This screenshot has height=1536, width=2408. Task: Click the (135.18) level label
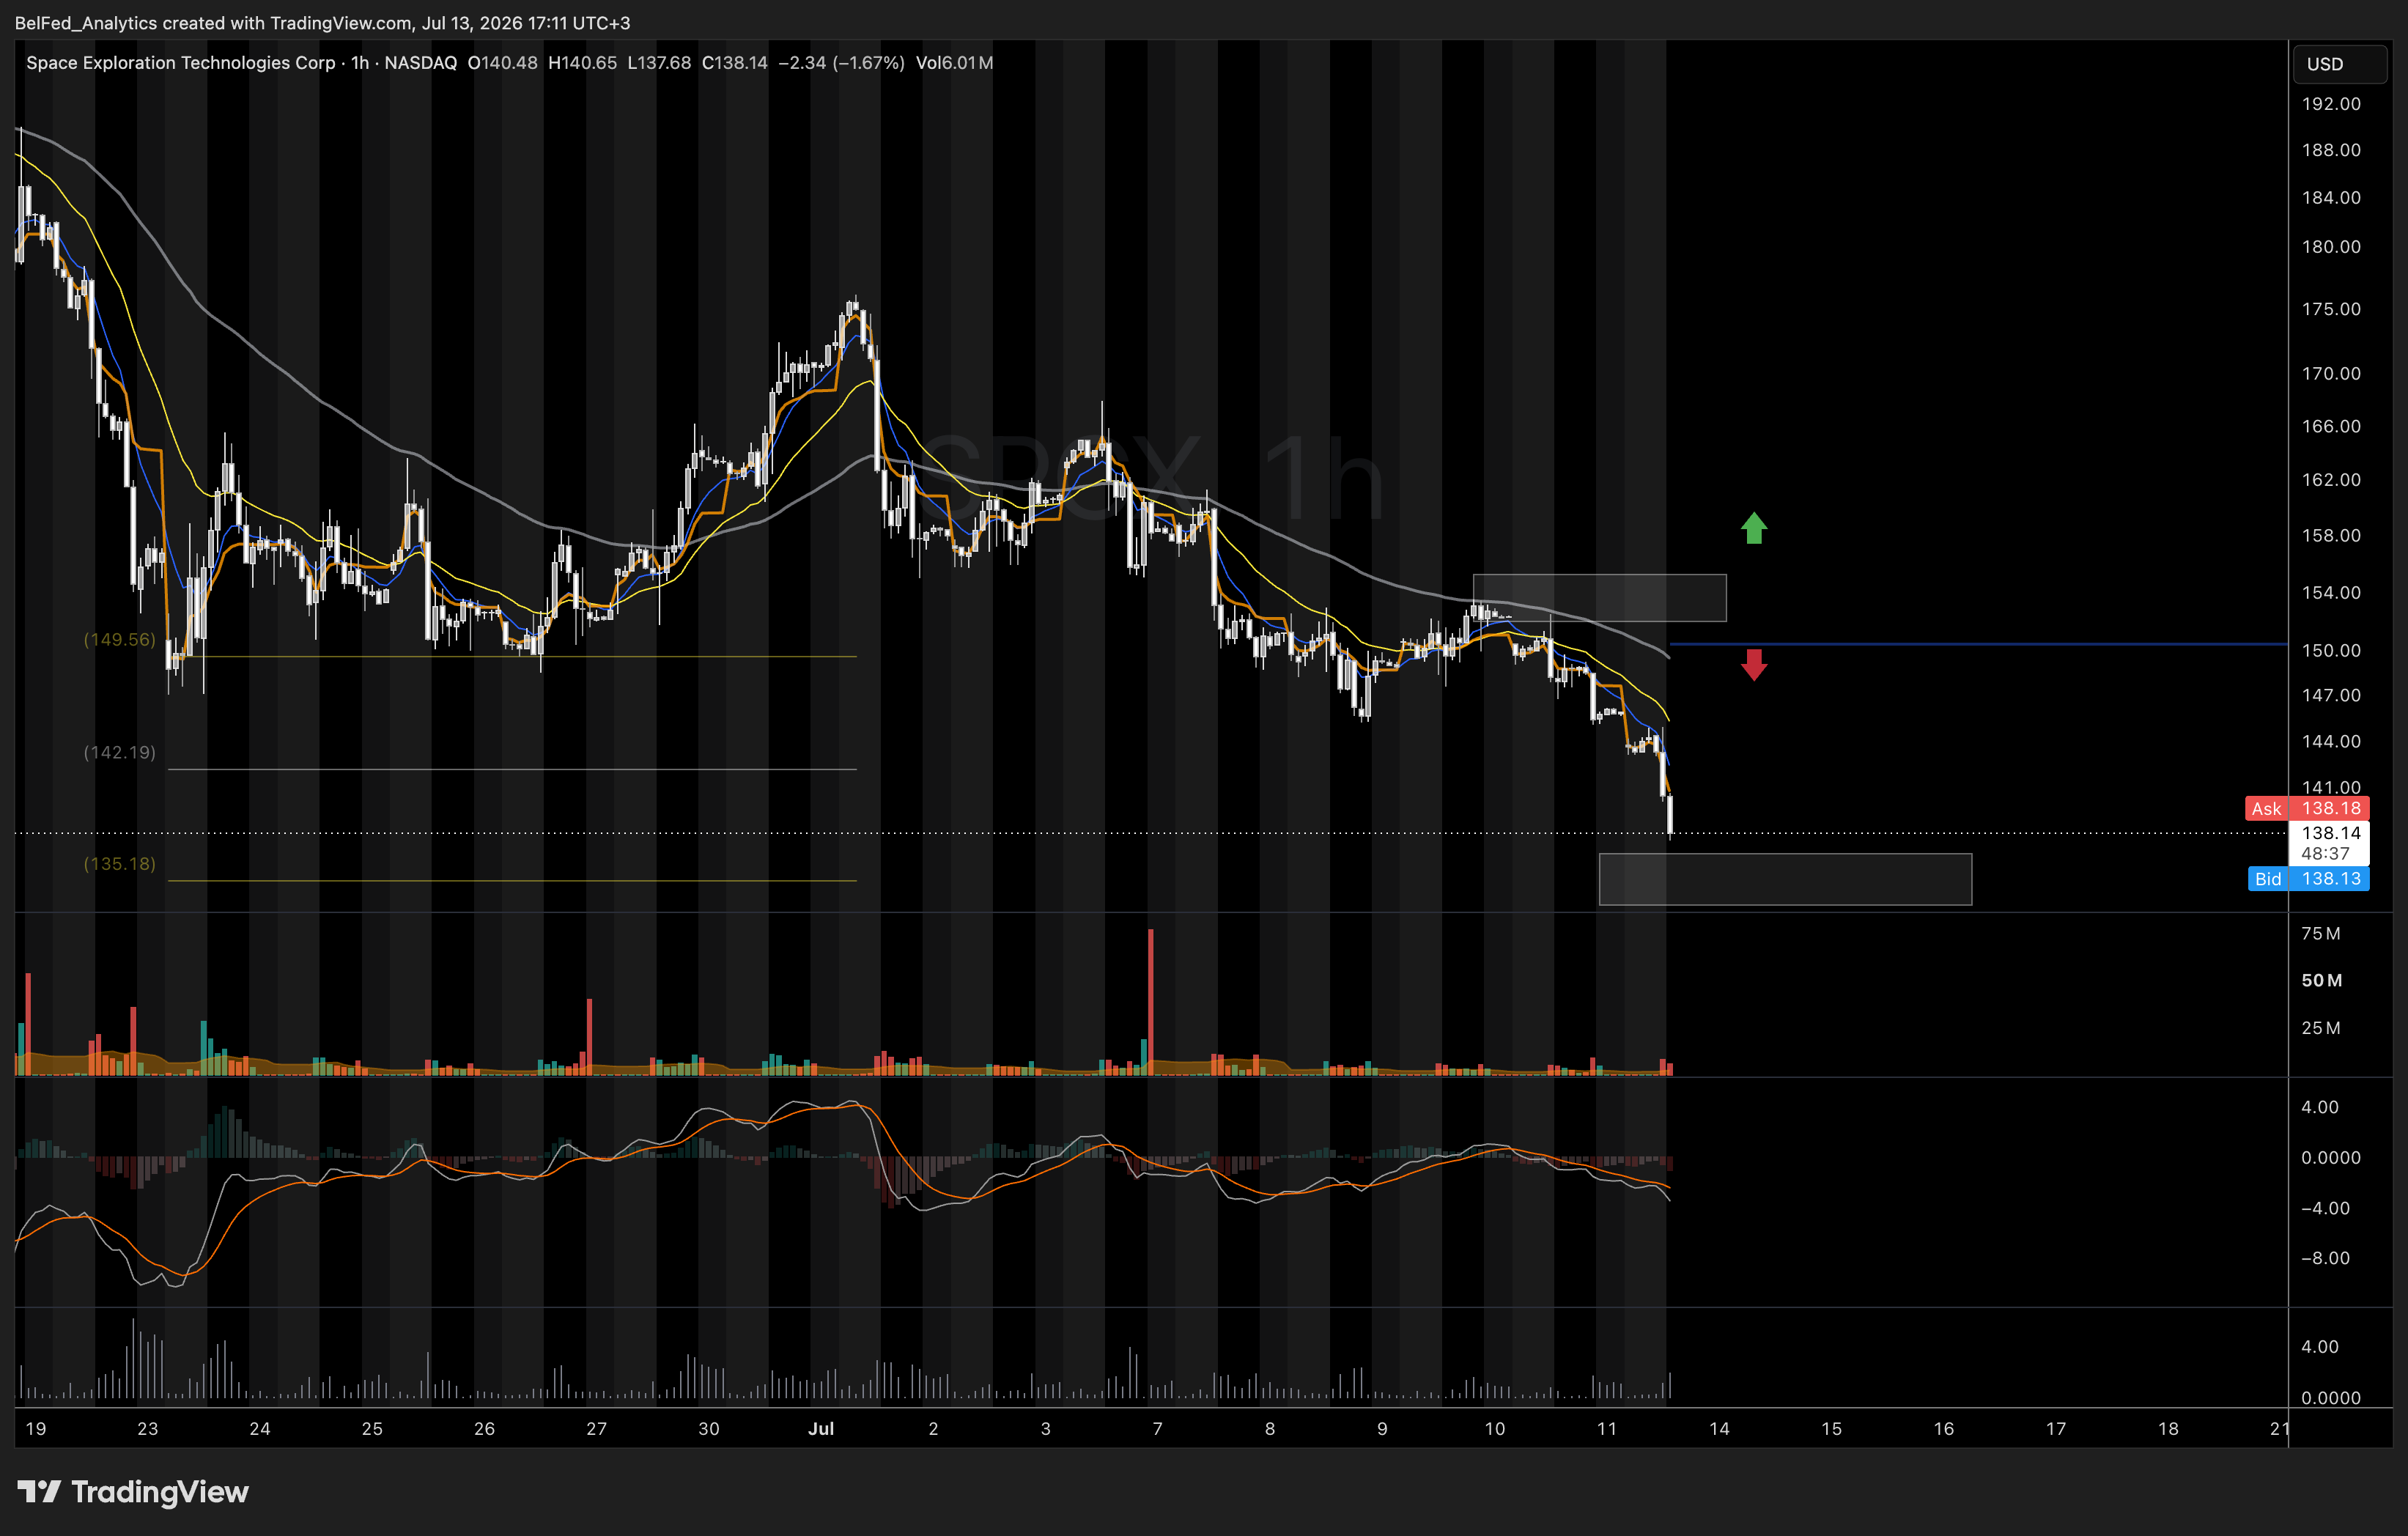[119, 863]
